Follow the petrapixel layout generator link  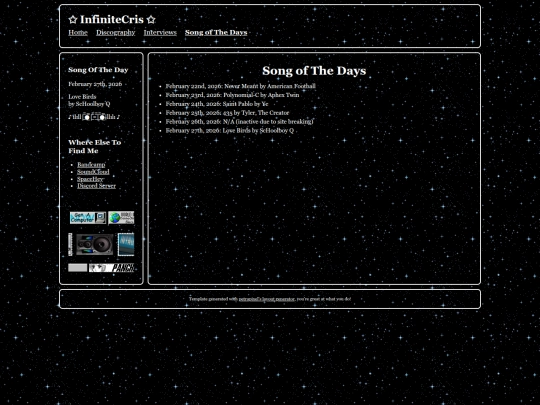[x=267, y=299]
